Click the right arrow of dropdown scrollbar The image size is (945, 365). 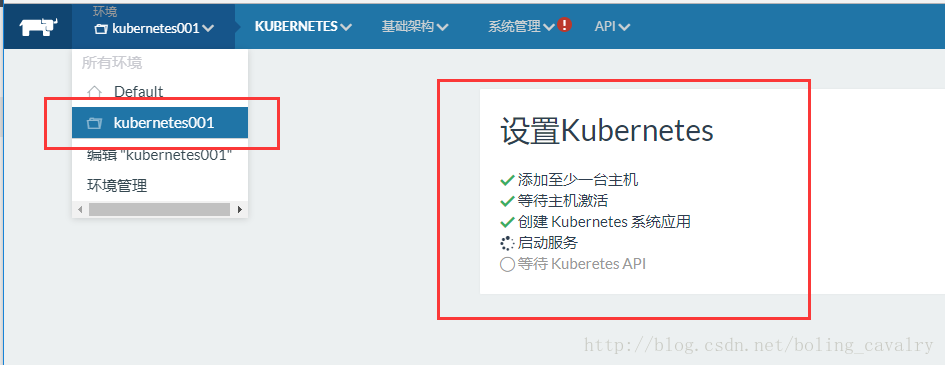240,210
